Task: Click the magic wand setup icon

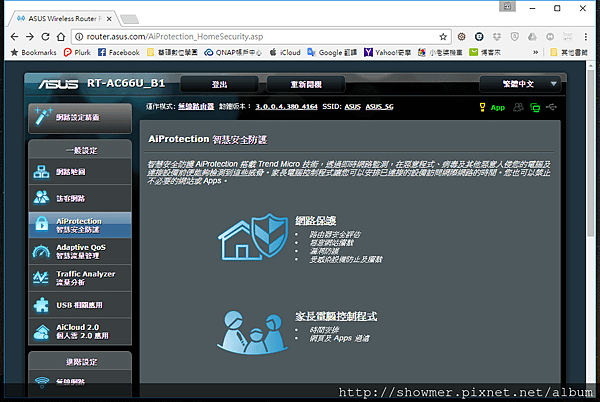Action: (43, 116)
